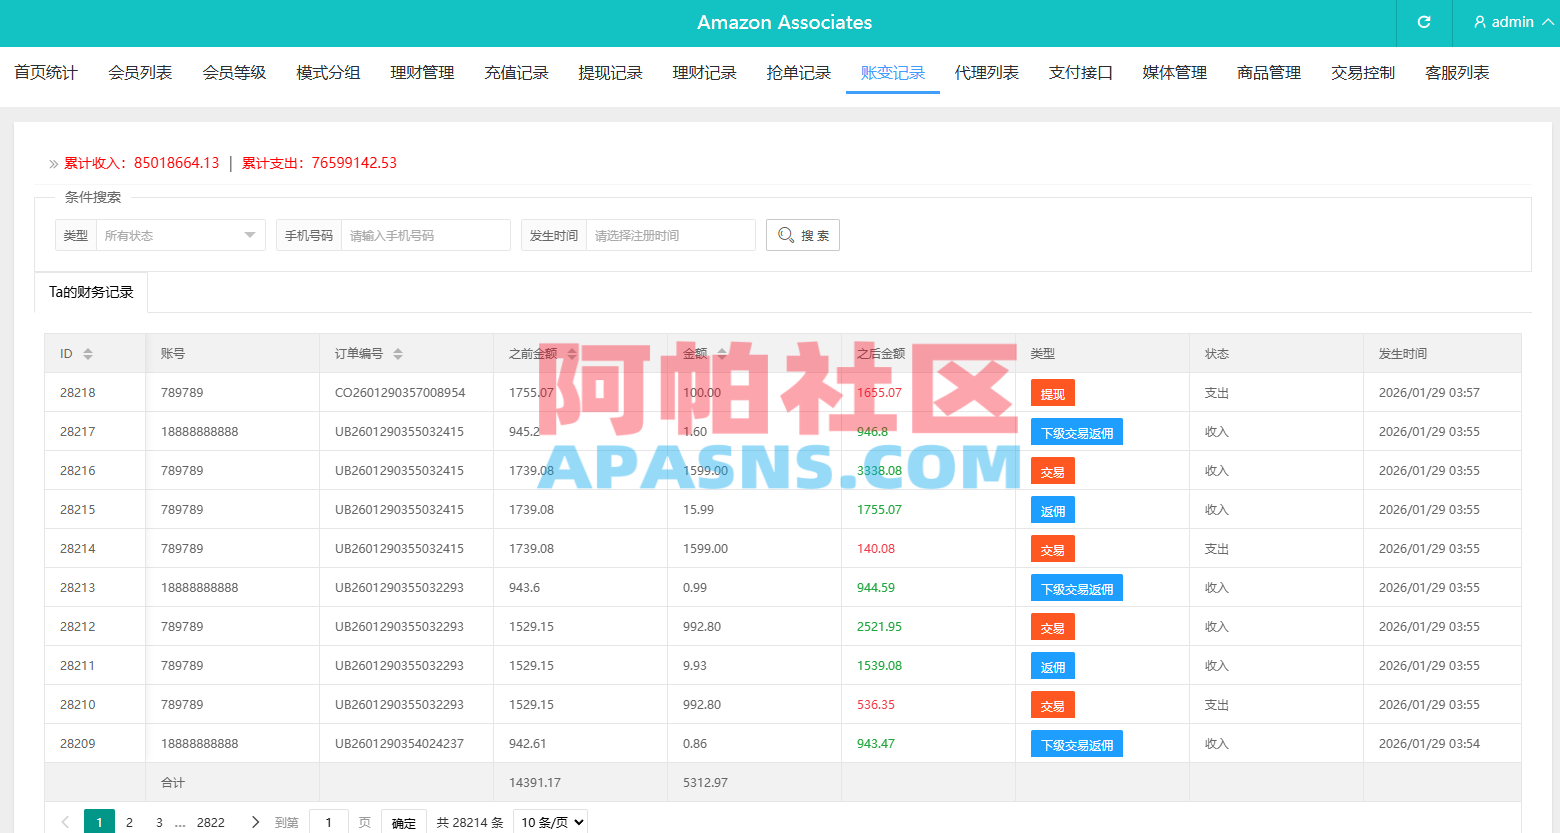Image resolution: width=1560 pixels, height=833 pixels.
Task: Confirm page jump with 确定 button
Action: click(x=404, y=822)
